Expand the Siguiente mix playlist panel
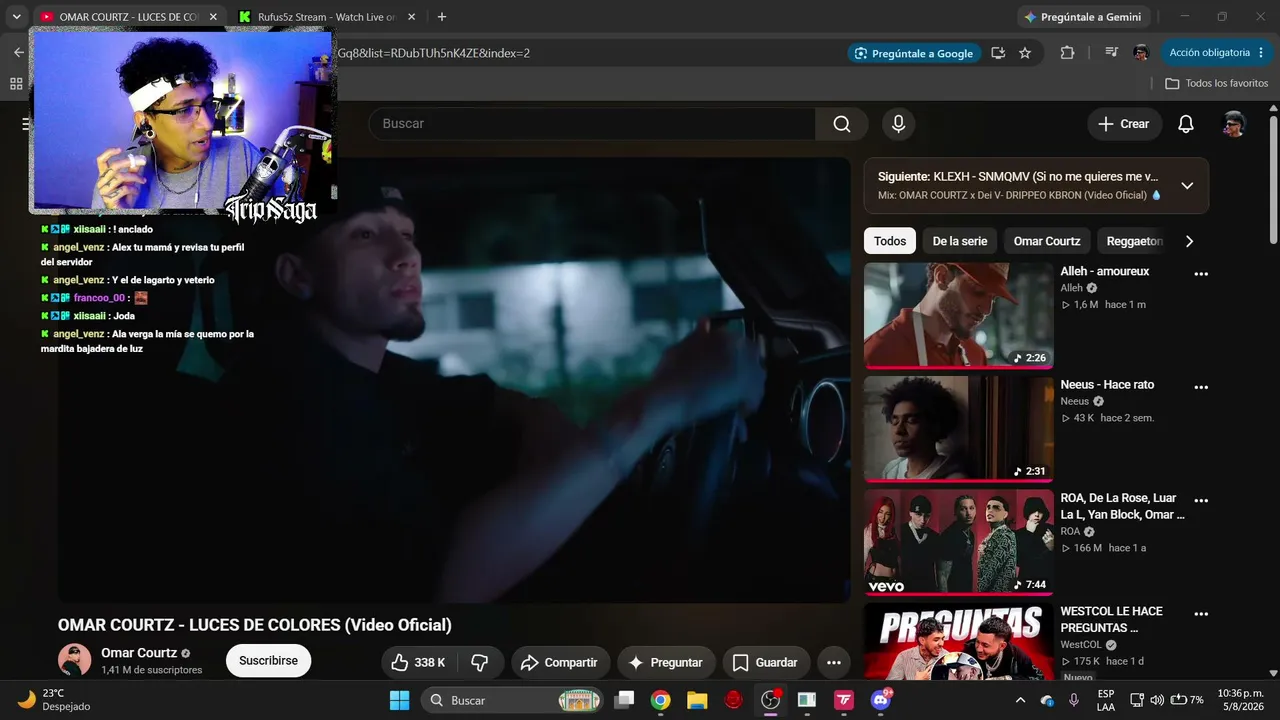Viewport: 1280px width, 720px height. coord(1187,185)
